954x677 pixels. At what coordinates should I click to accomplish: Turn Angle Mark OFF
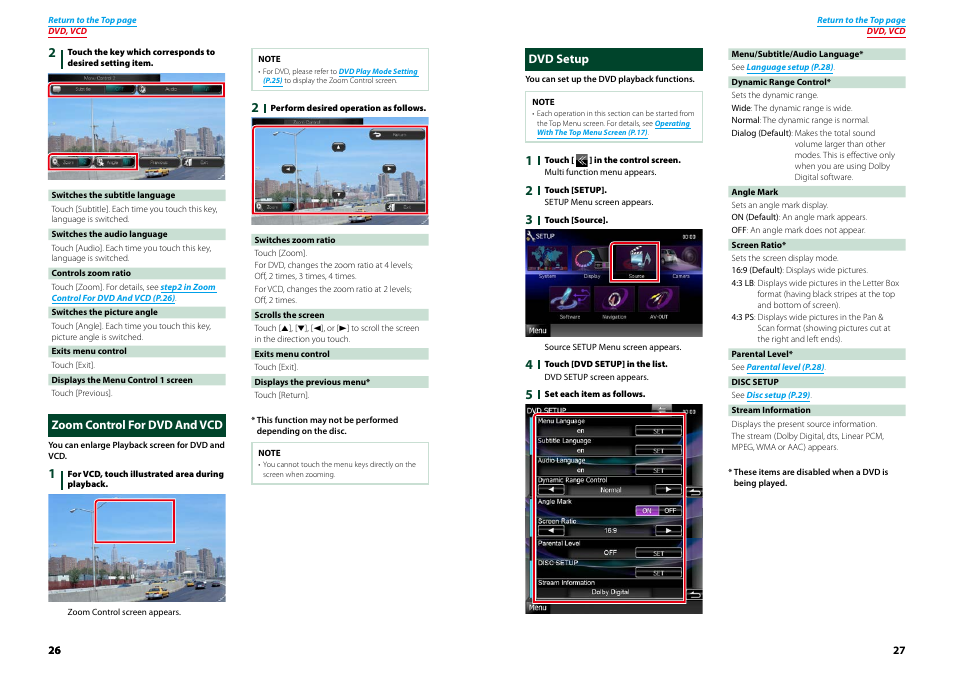coord(670,511)
